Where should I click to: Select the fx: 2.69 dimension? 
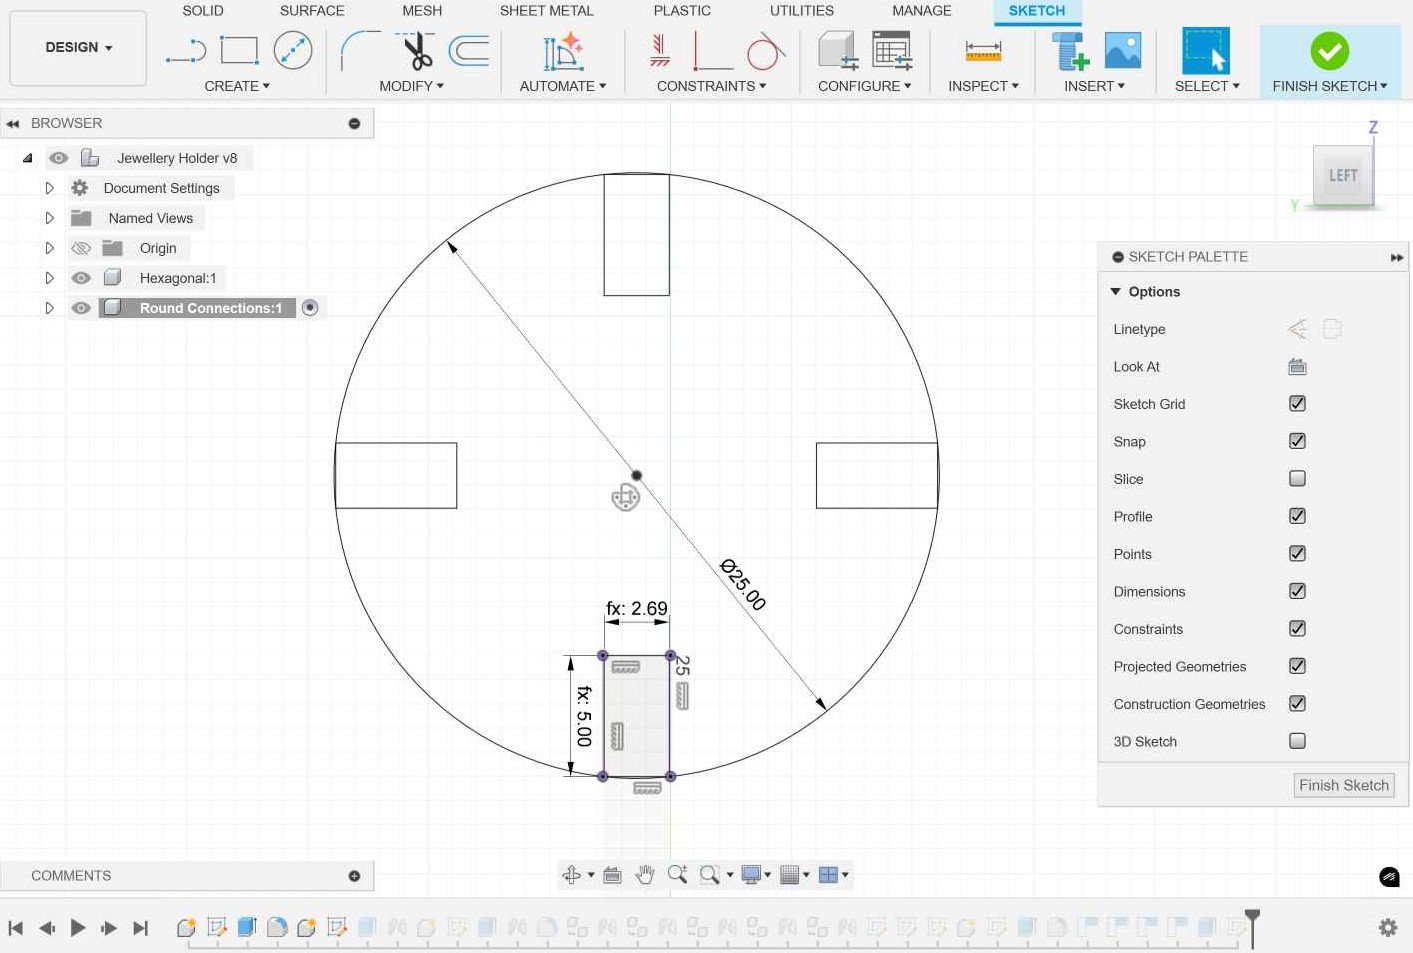[x=637, y=608]
